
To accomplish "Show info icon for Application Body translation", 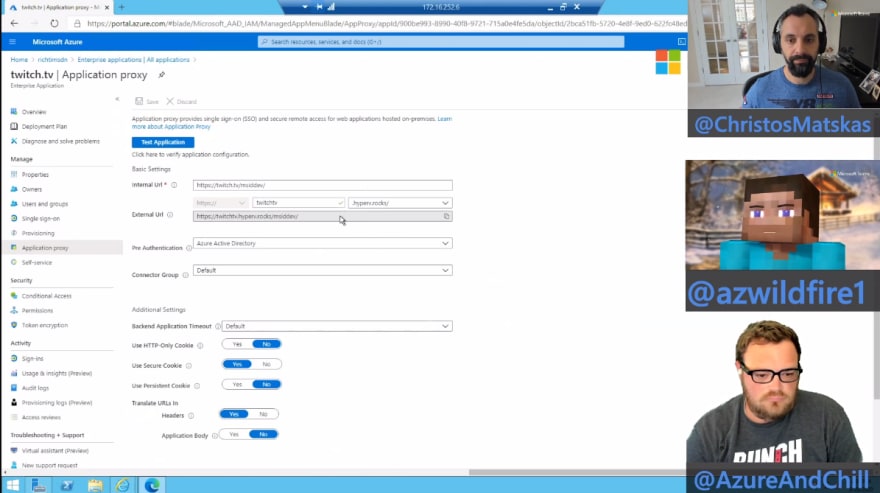I will tap(214, 436).
